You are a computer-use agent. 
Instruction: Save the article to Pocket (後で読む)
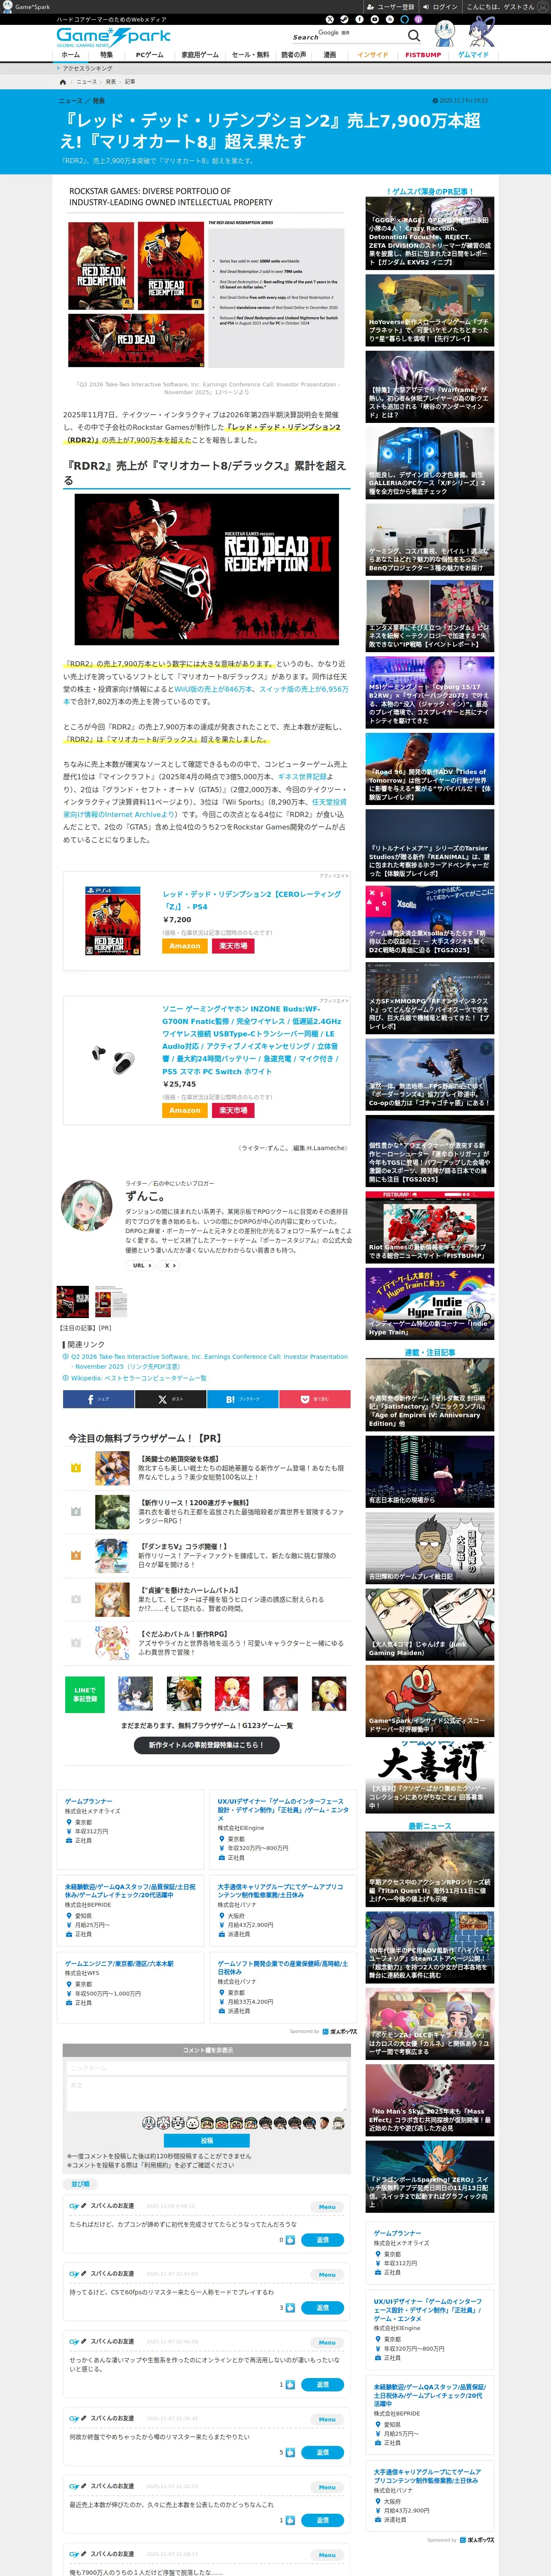pos(315,1399)
